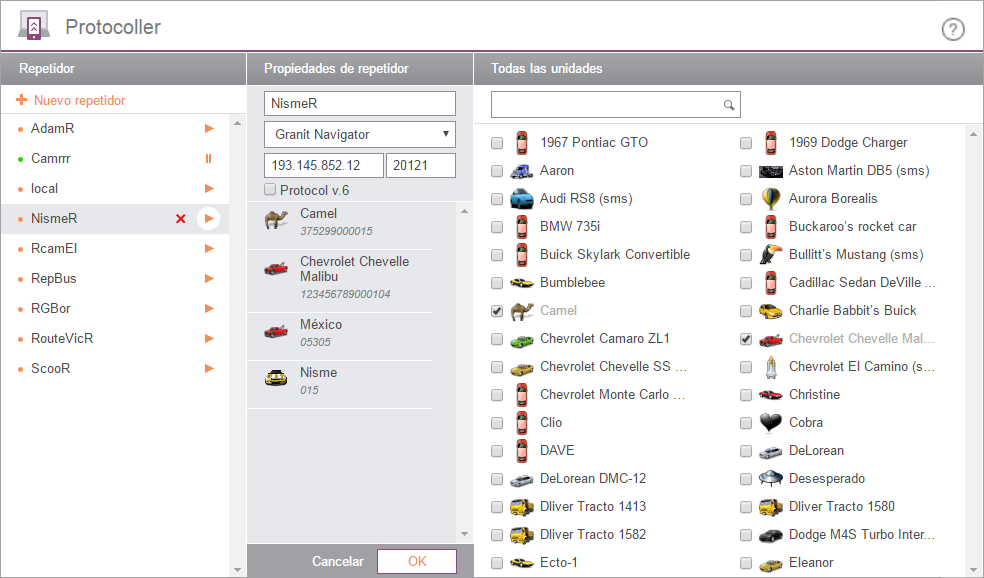Click the plus icon for Nuevo repetidor
984x578 pixels.
pyautogui.click(x=22, y=100)
